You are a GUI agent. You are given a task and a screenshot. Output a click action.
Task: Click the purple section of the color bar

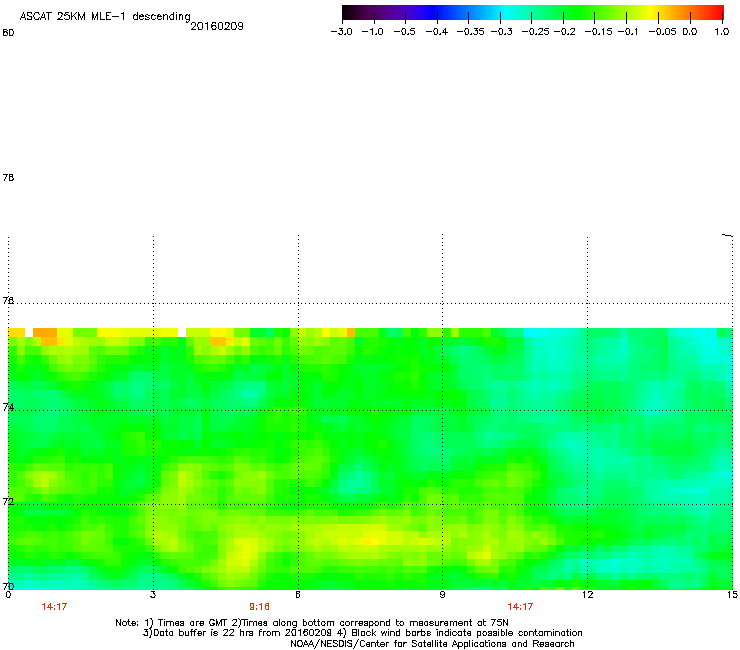click(401, 12)
